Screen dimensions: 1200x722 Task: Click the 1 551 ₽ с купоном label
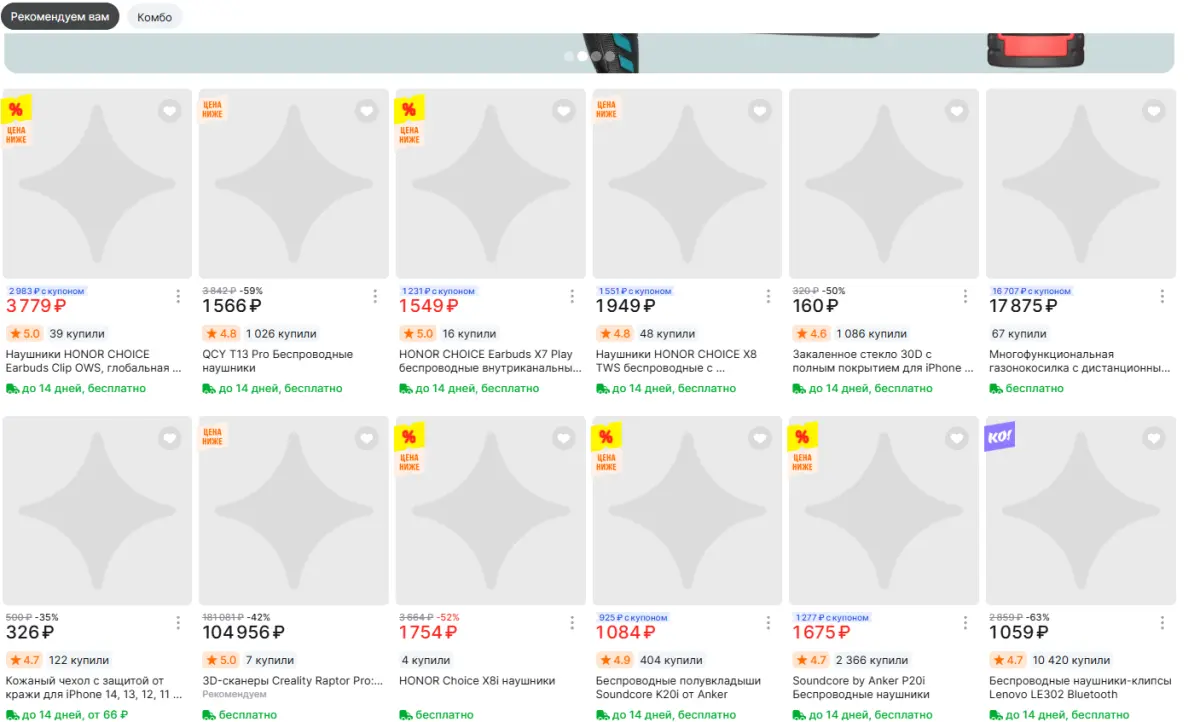tap(634, 291)
